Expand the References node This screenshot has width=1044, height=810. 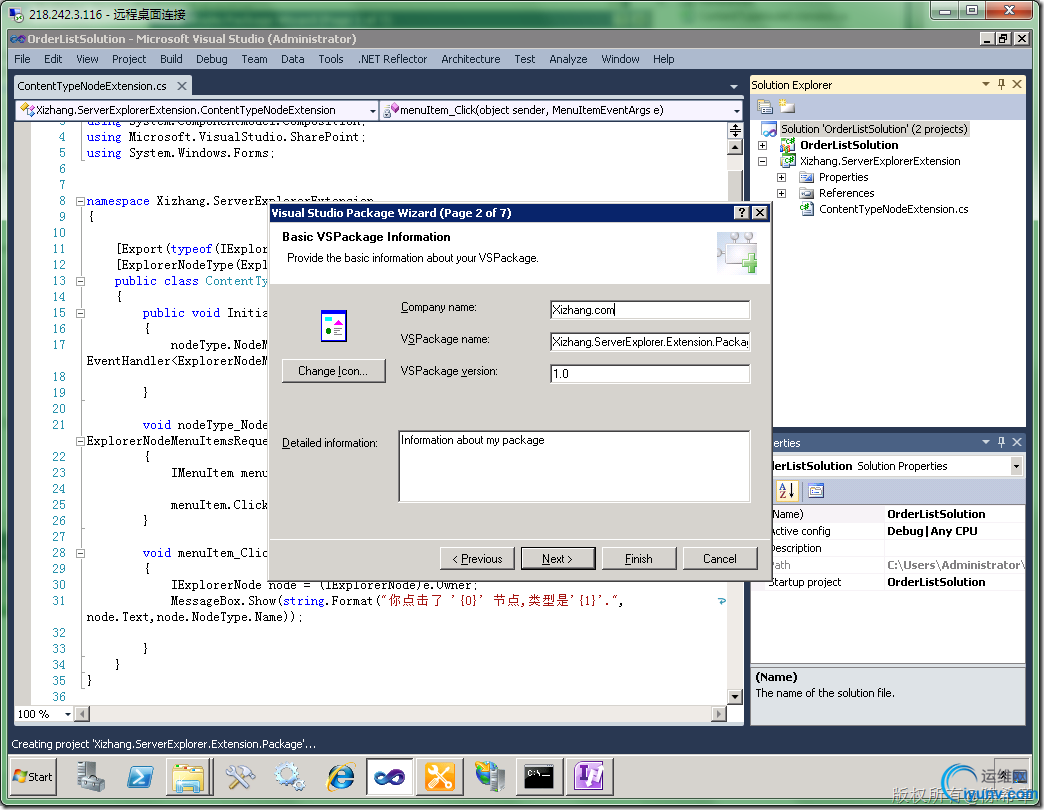point(782,193)
